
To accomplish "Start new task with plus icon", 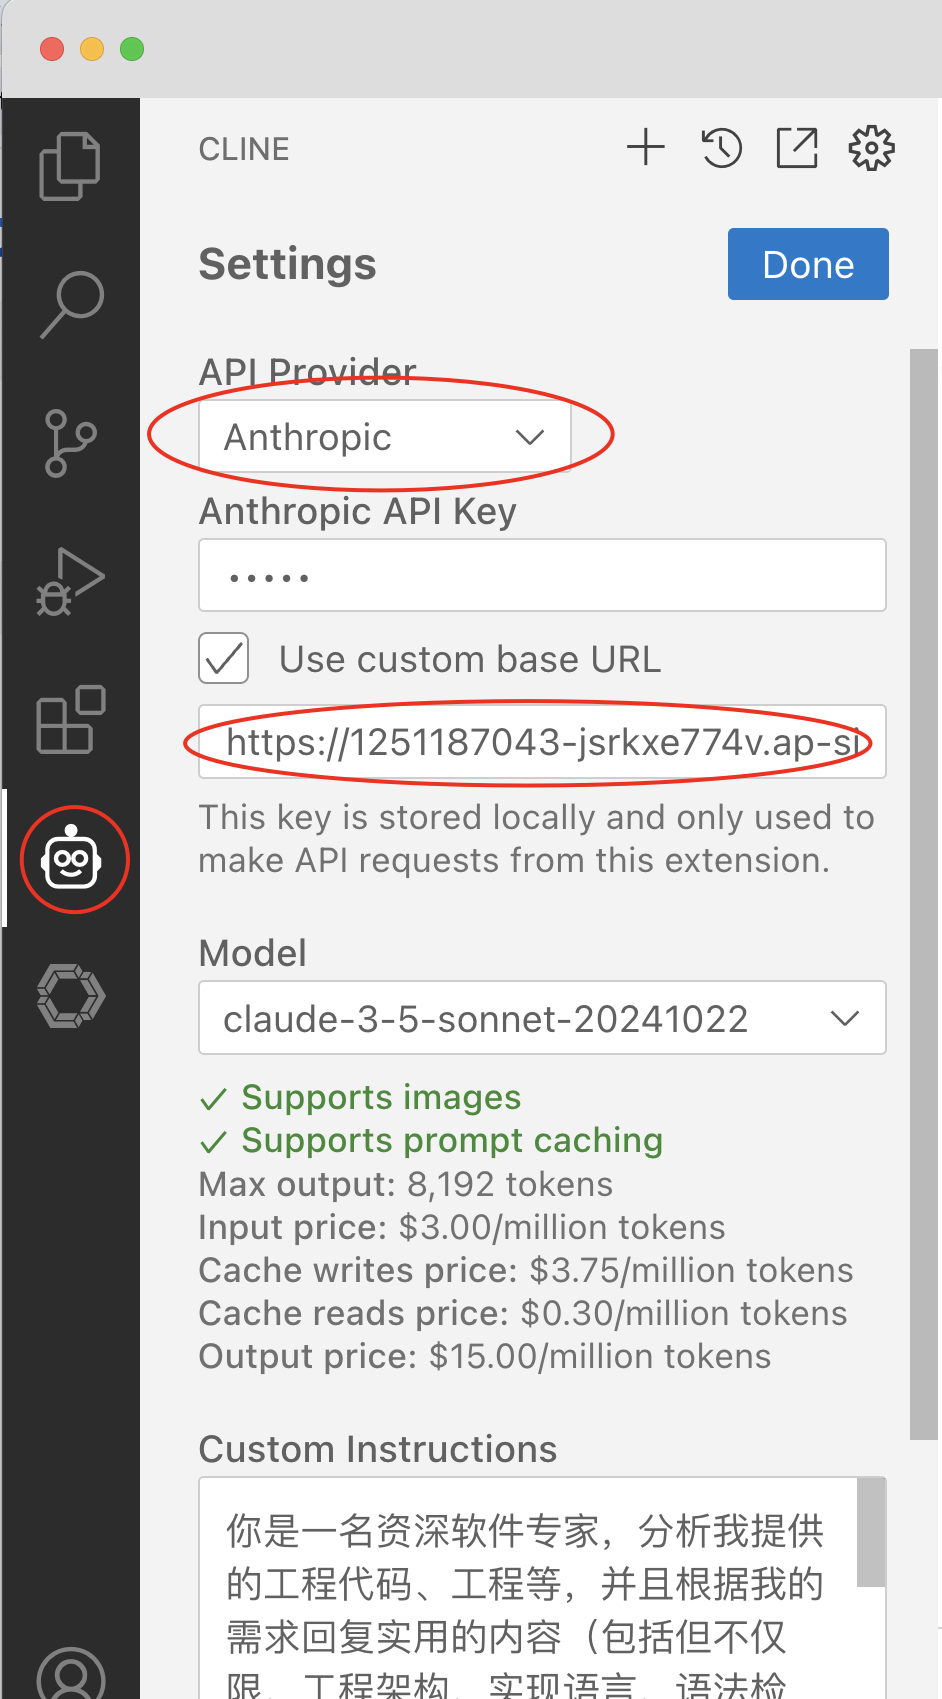I will 646,148.
